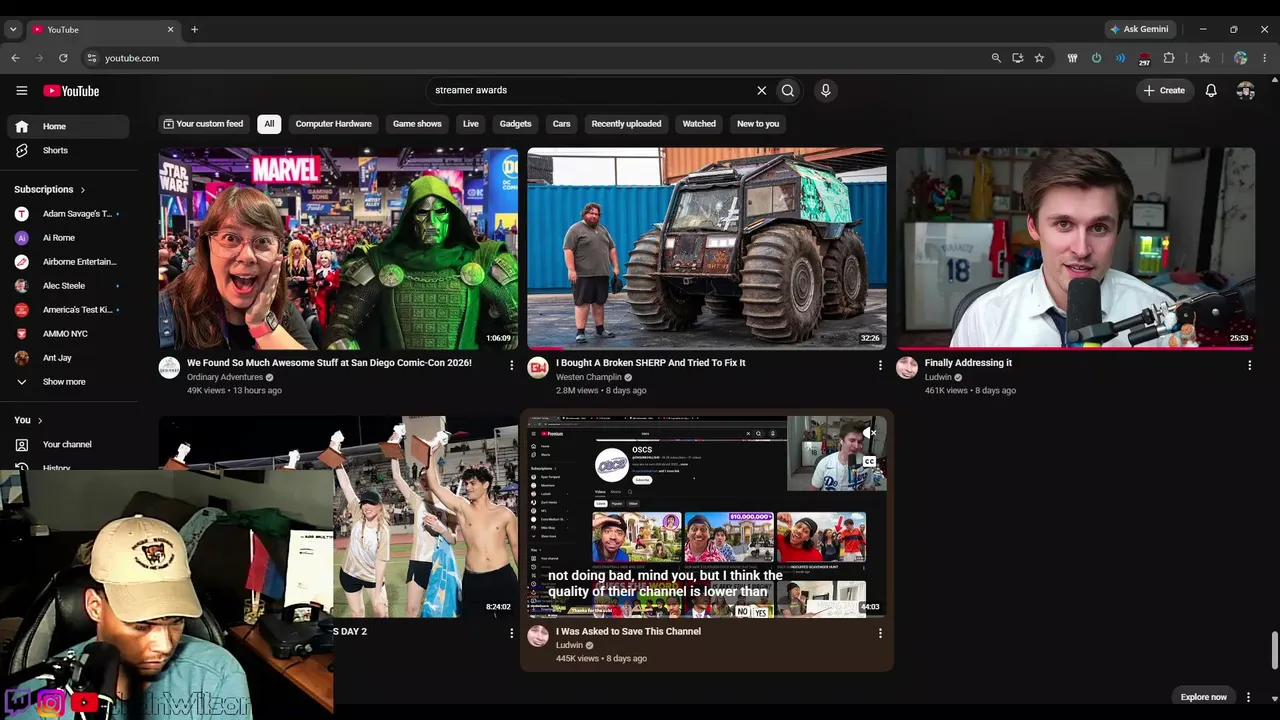The image size is (1280, 720).
Task: Click the Explore now button
Action: click(x=1204, y=697)
